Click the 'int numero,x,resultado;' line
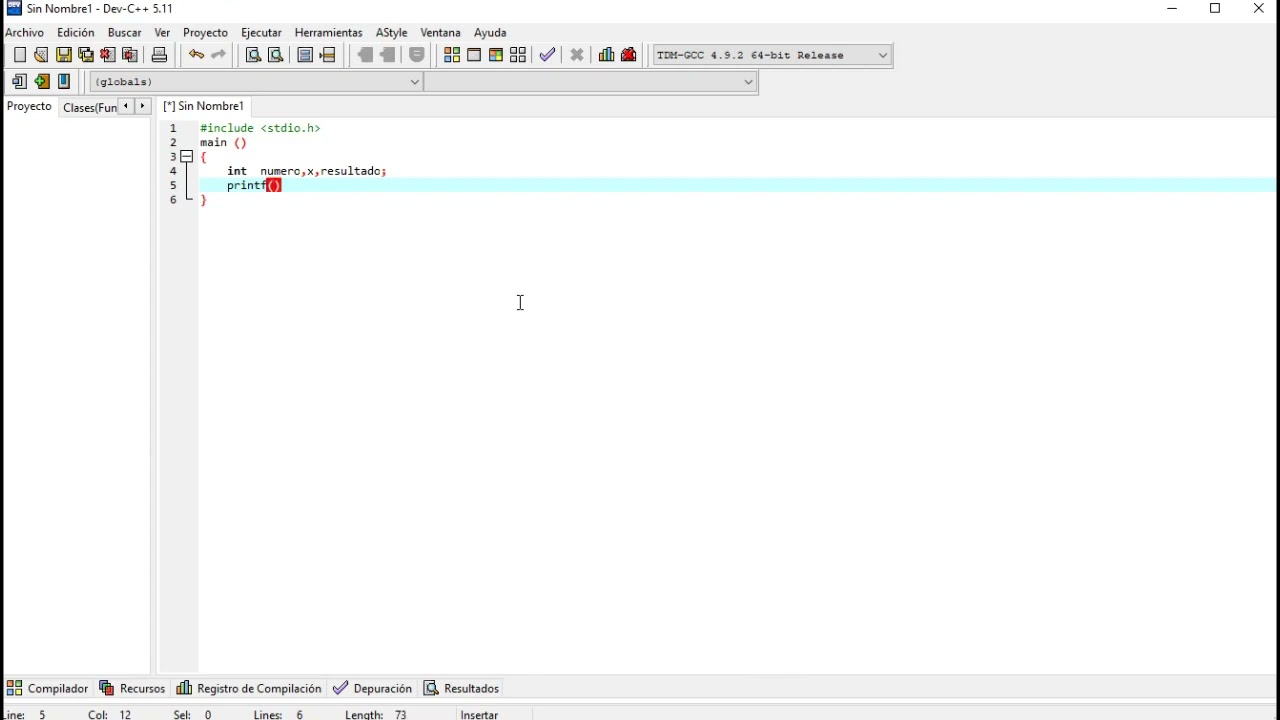This screenshot has height=720, width=1280. pyautogui.click(x=306, y=171)
